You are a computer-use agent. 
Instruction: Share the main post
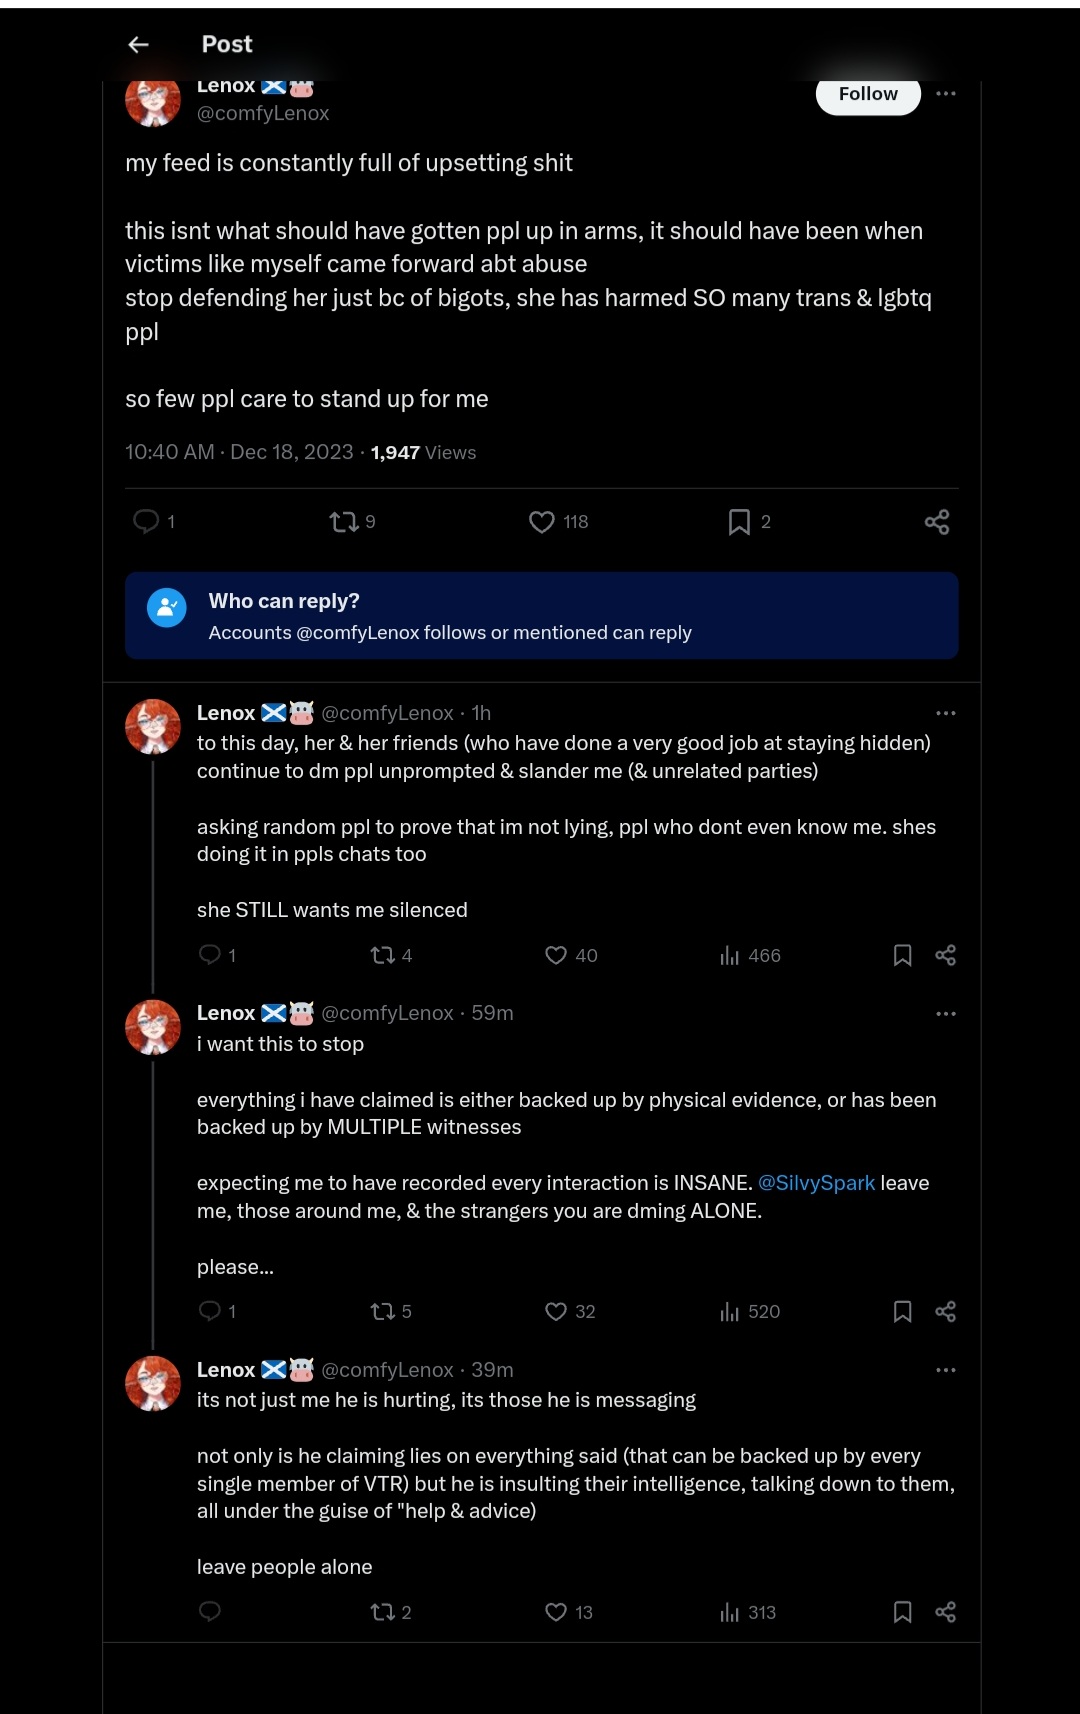(x=937, y=521)
